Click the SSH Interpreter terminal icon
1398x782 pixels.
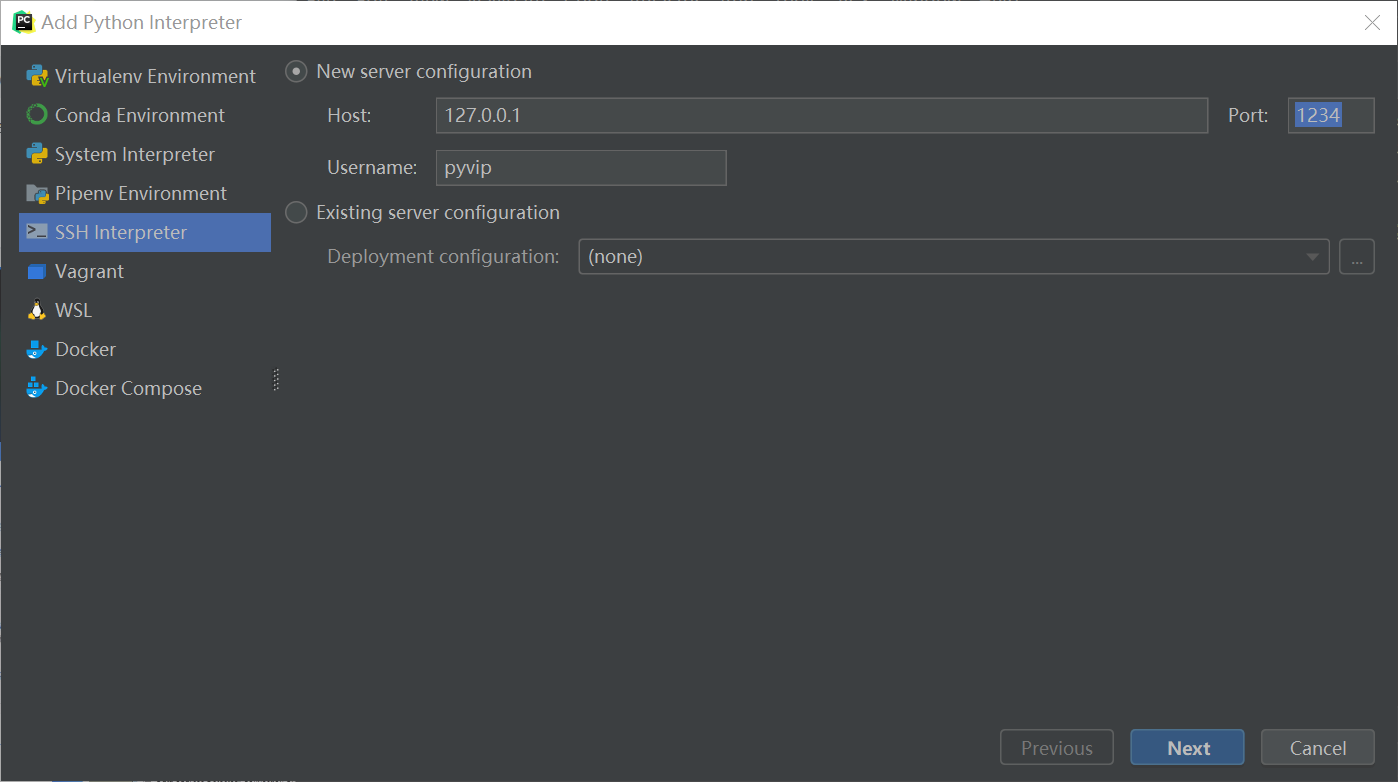(37, 232)
